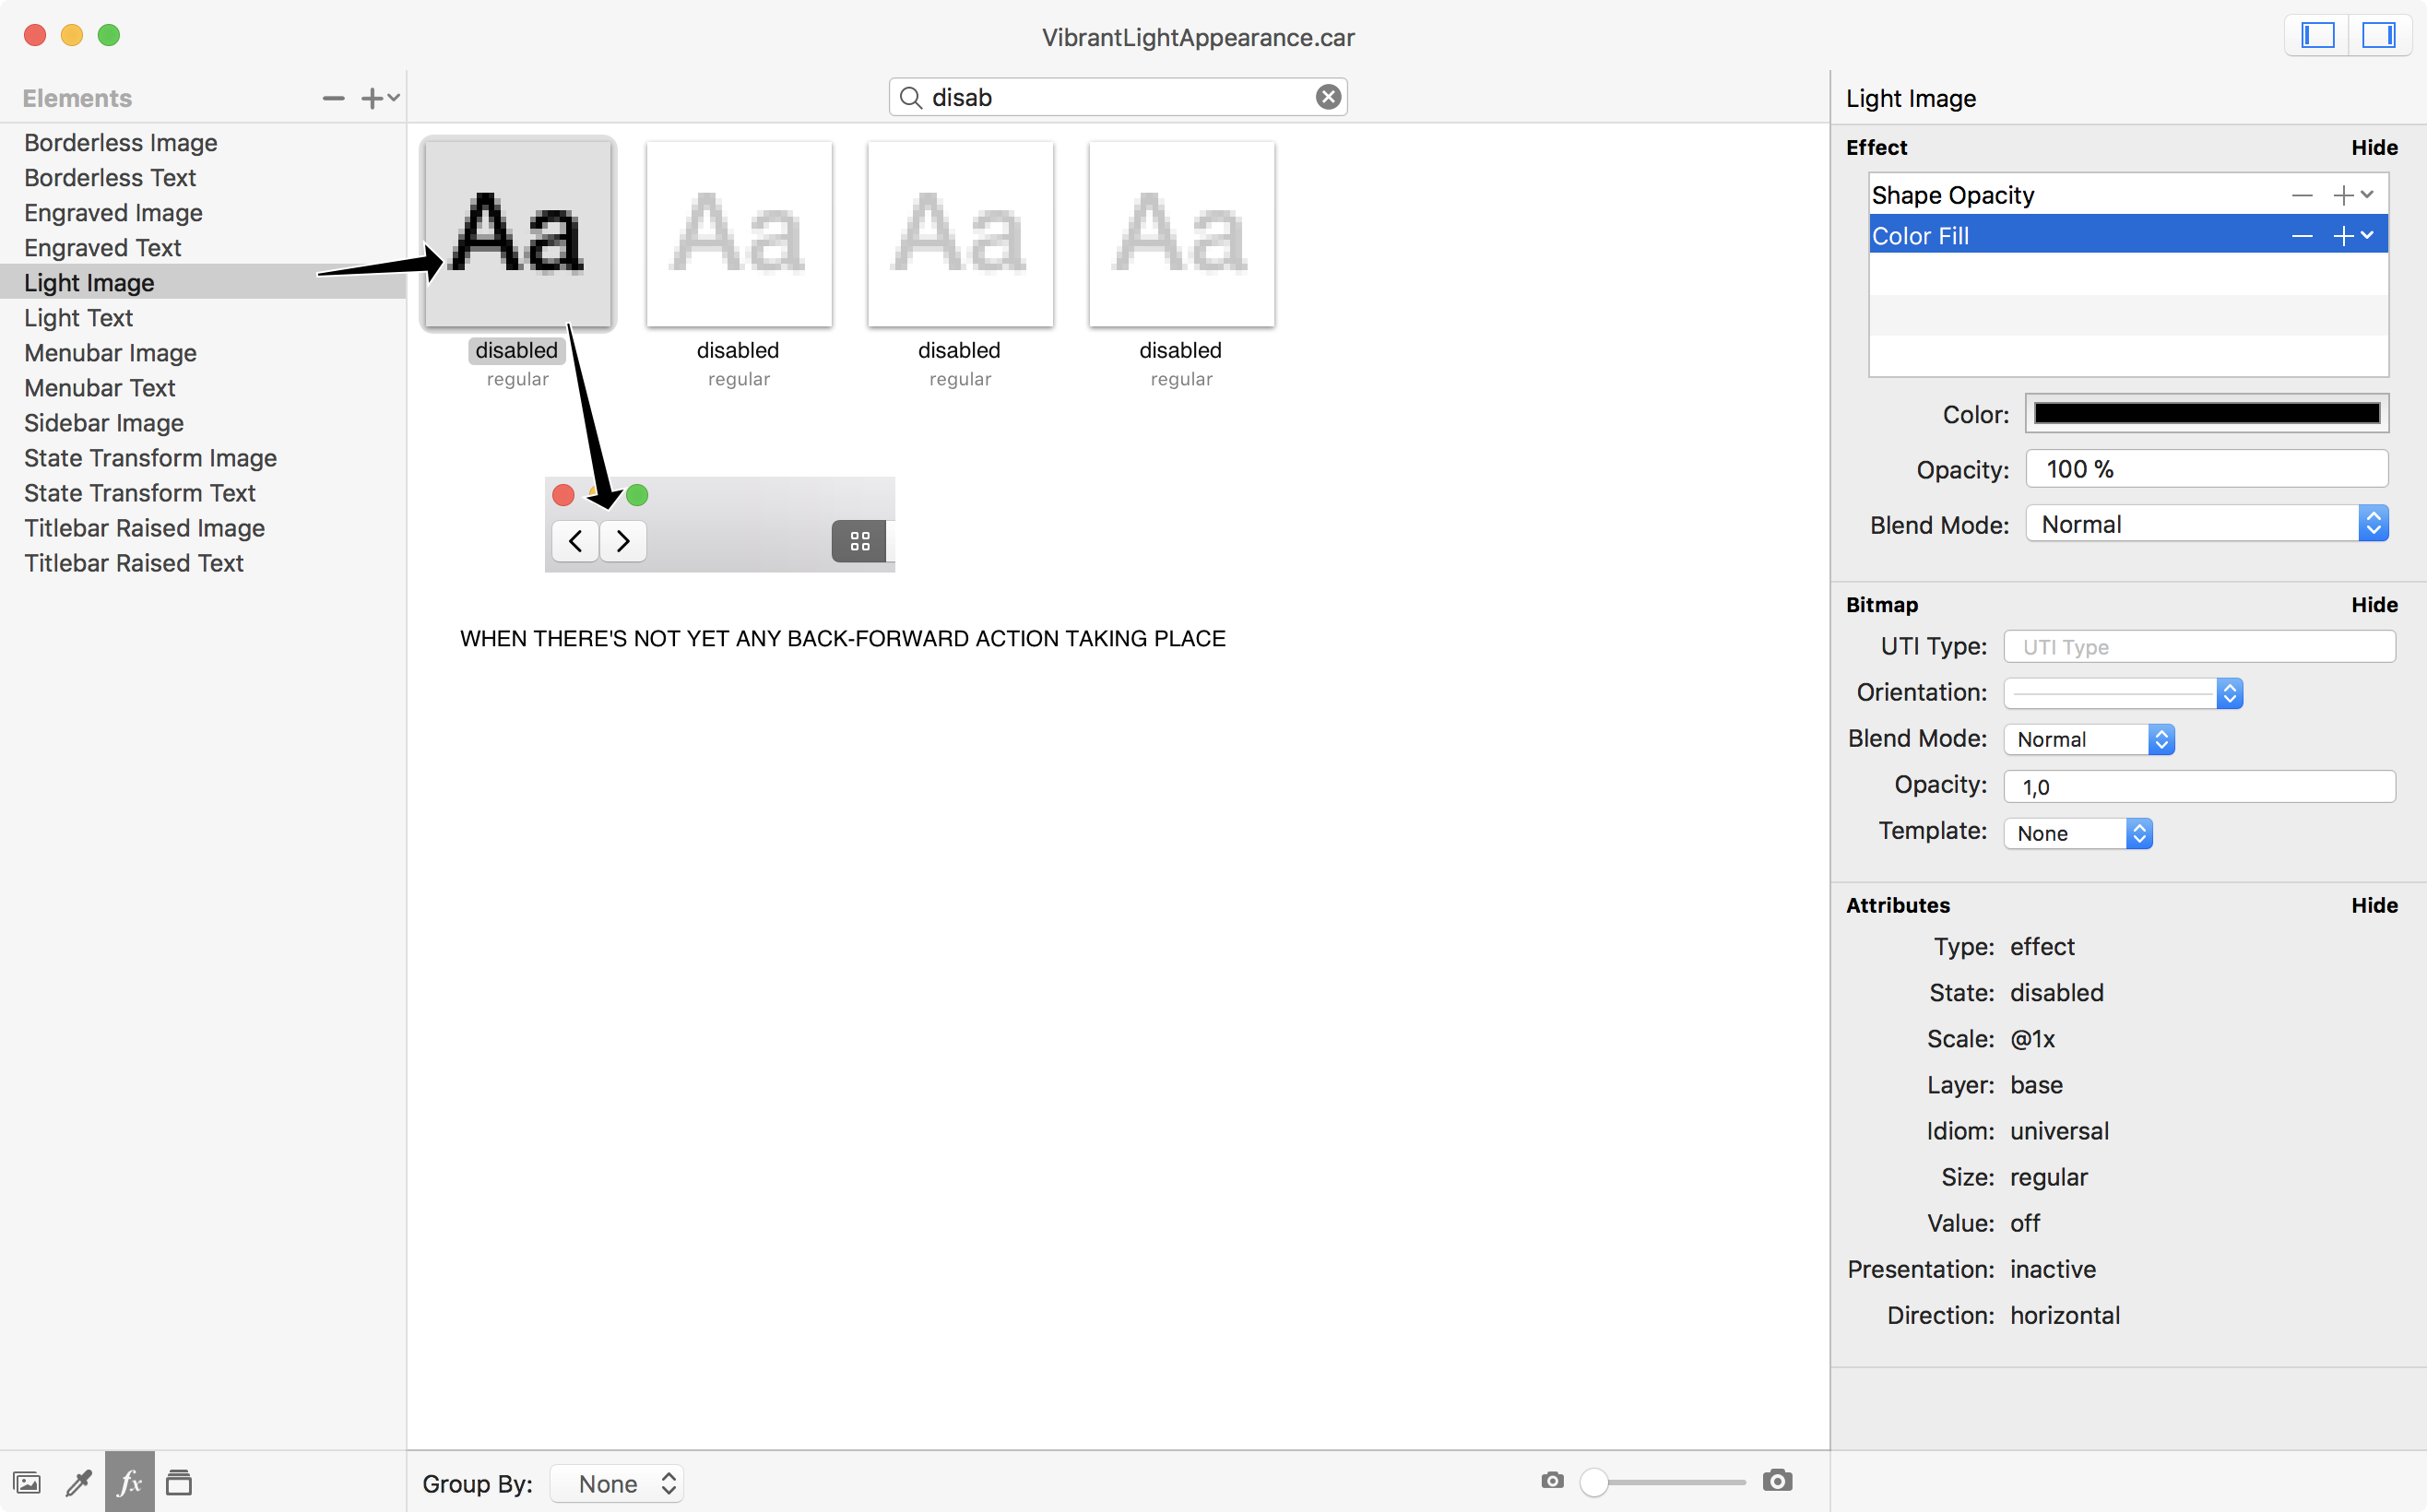Click the UTI Type input field
2427x1512 pixels.
(x=2199, y=646)
